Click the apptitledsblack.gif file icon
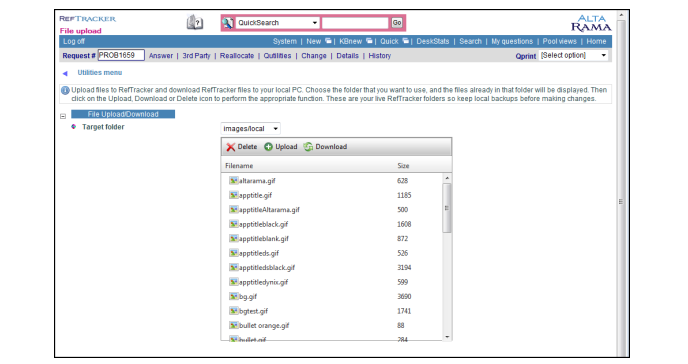This screenshot has height=364, width=688. [233, 267]
